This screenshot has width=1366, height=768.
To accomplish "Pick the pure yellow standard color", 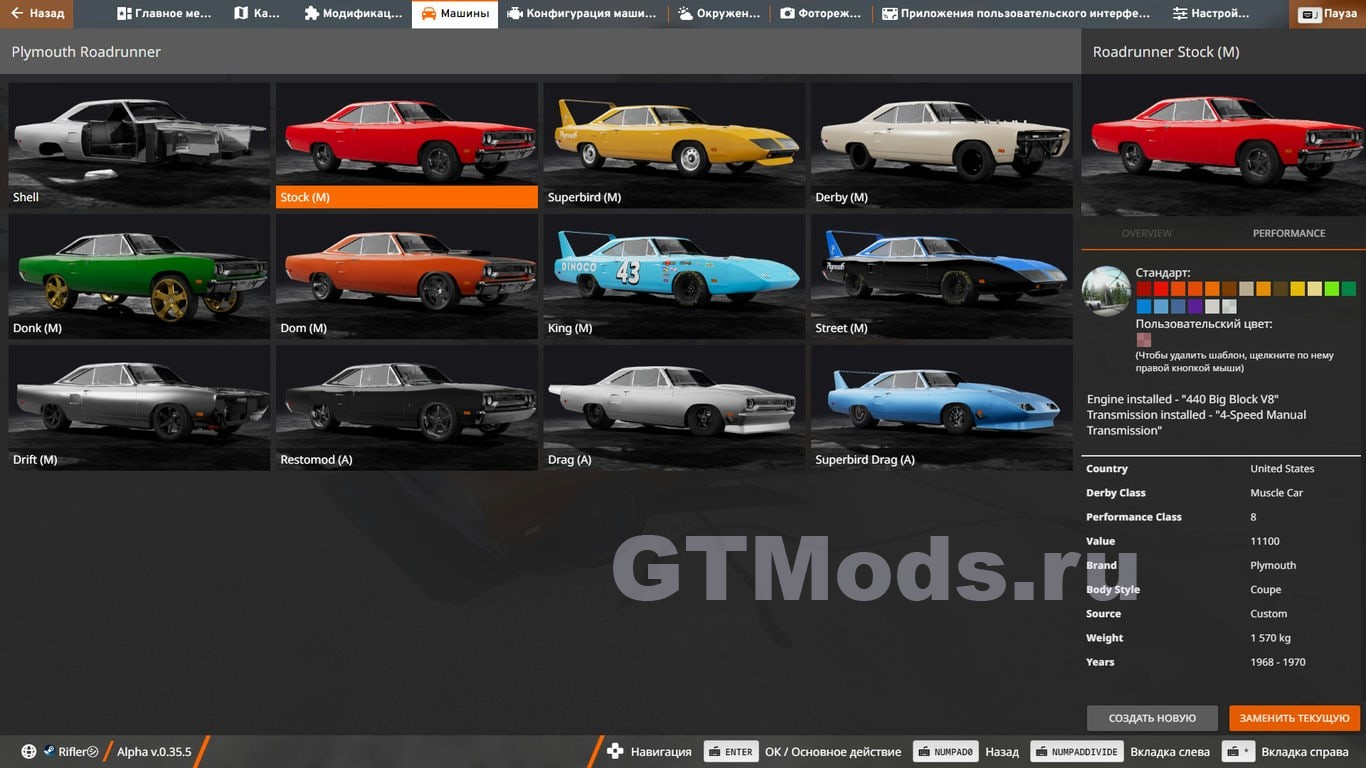I will pos(1298,289).
